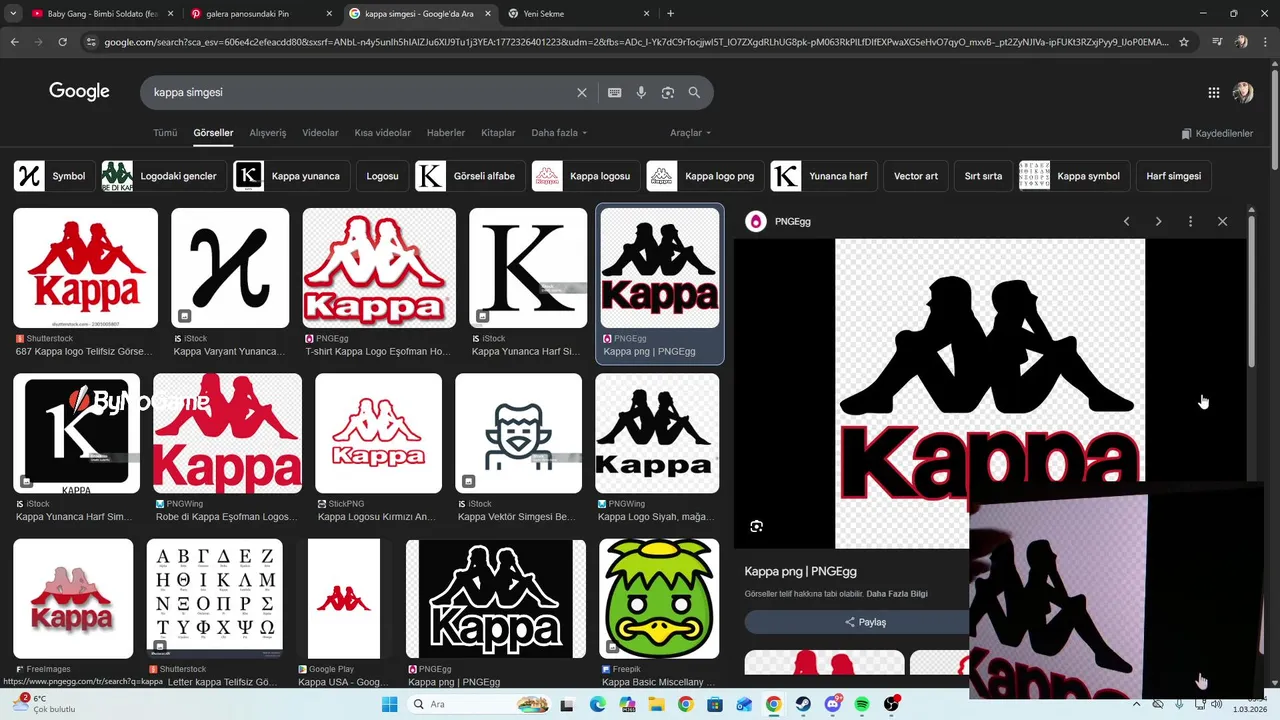Screen dimensions: 1280x720
Task: Click the 'kappa simgesi' search input field
Action: coord(360,92)
